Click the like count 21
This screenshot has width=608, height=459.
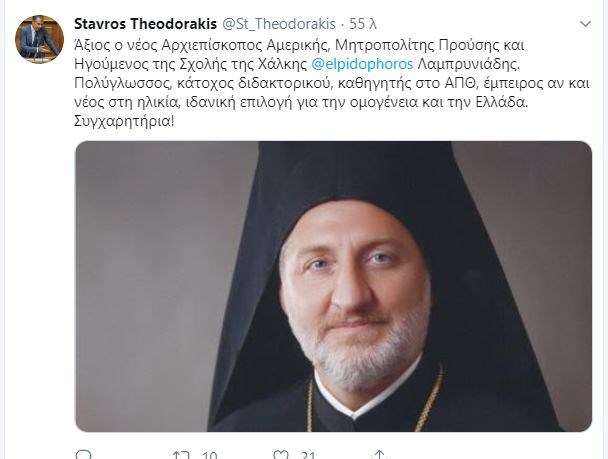pyautogui.click(x=308, y=455)
